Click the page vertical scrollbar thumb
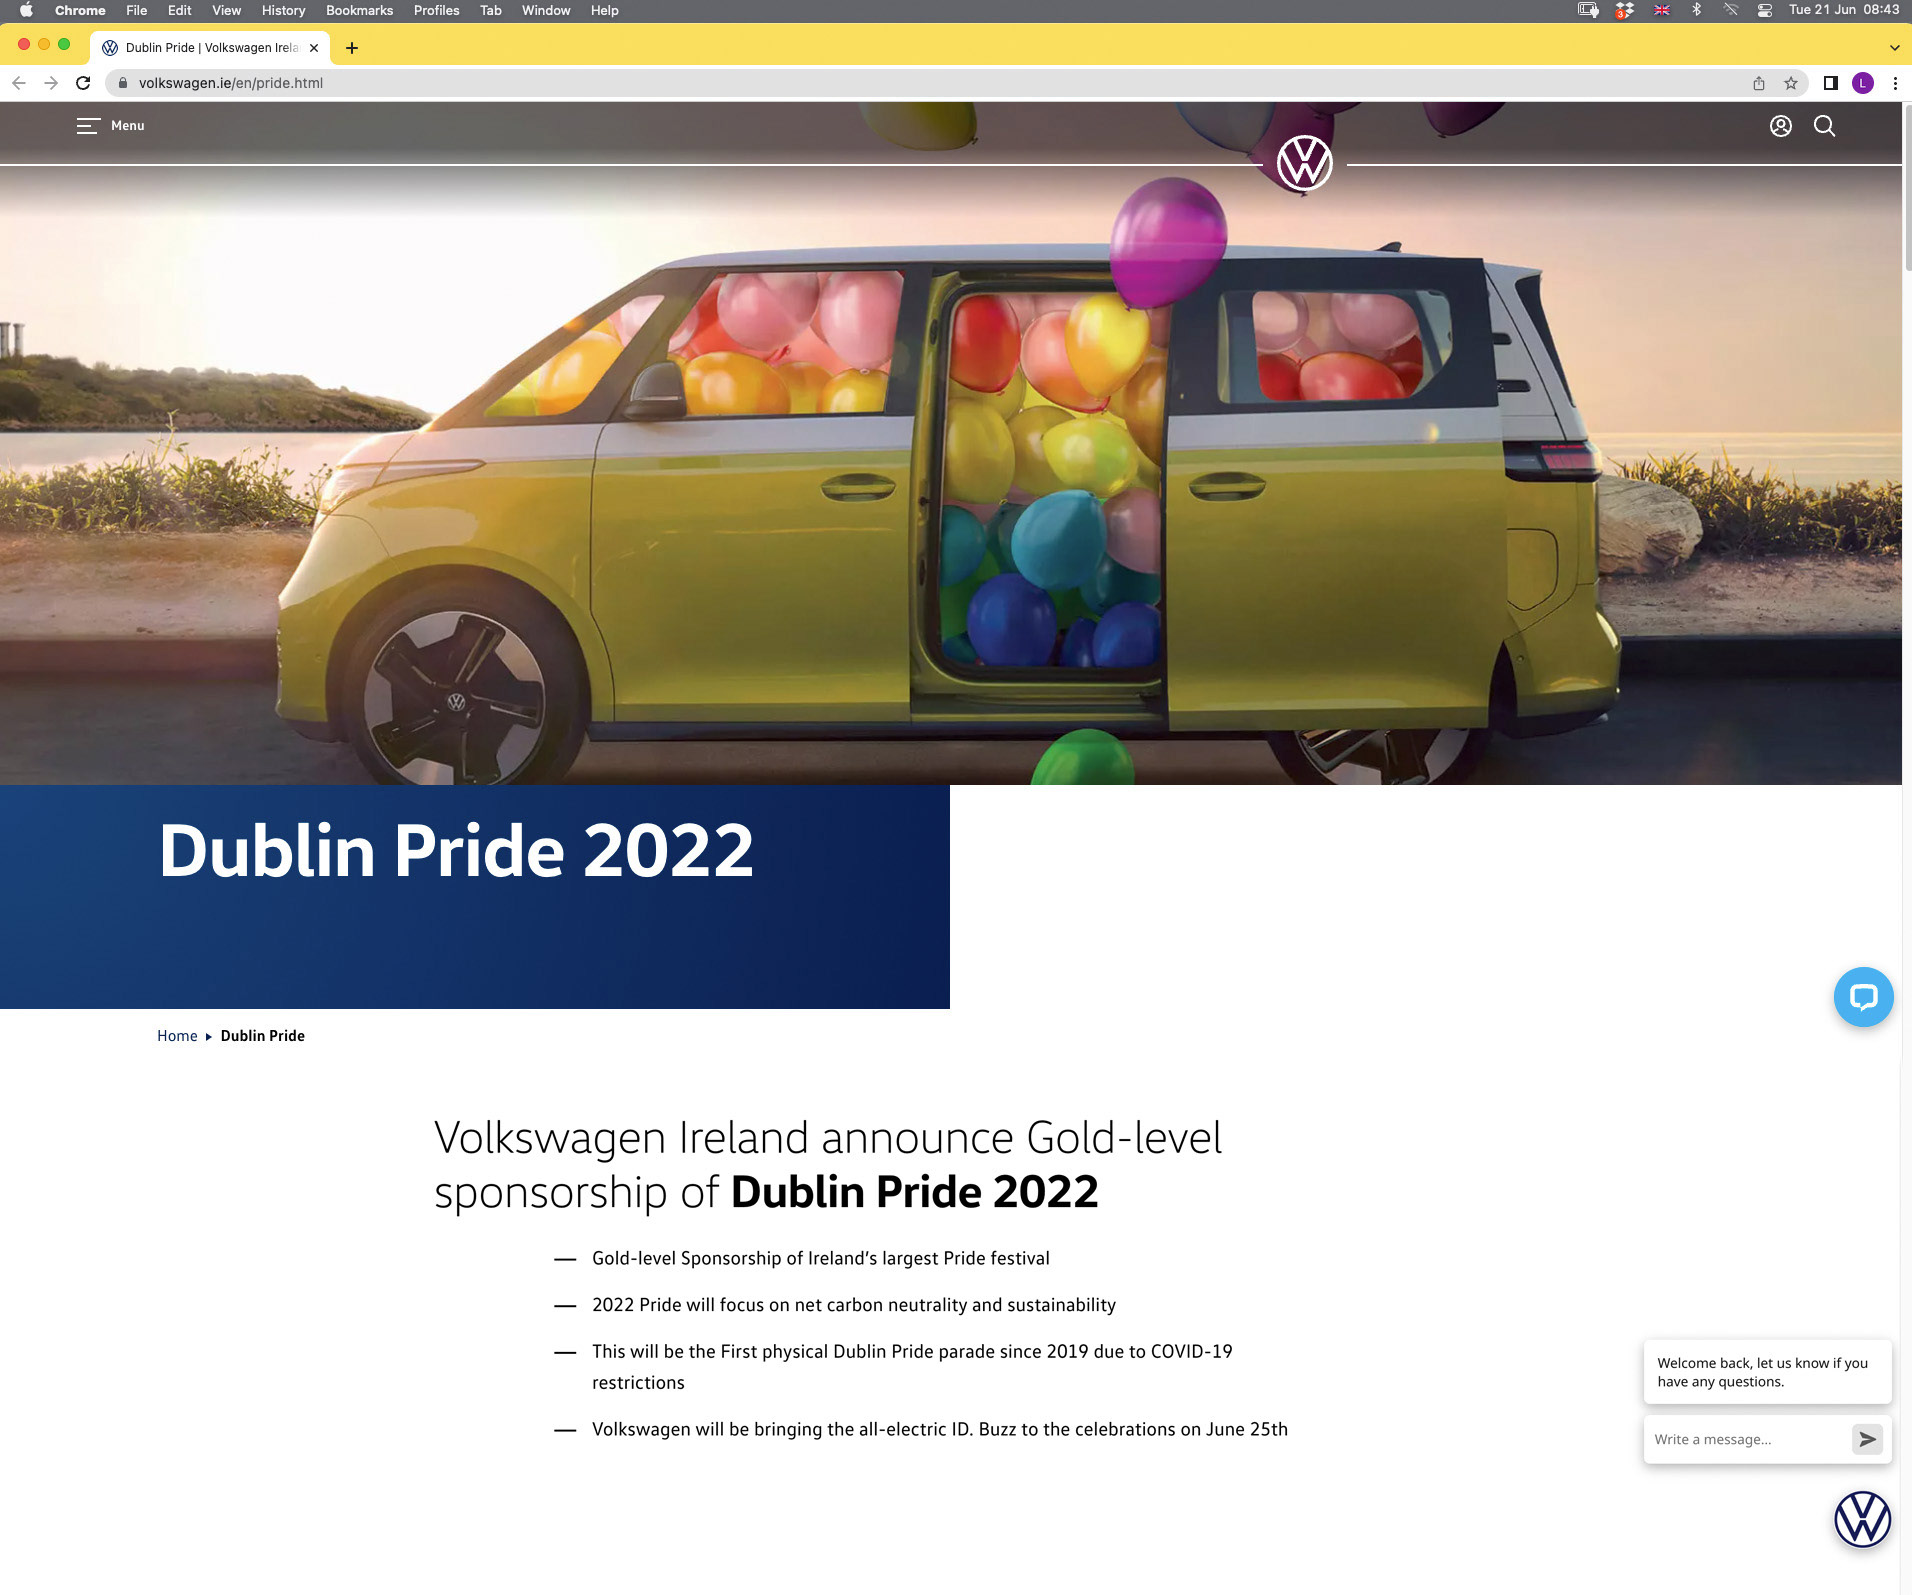This screenshot has height=1595, width=1912. point(1906,188)
